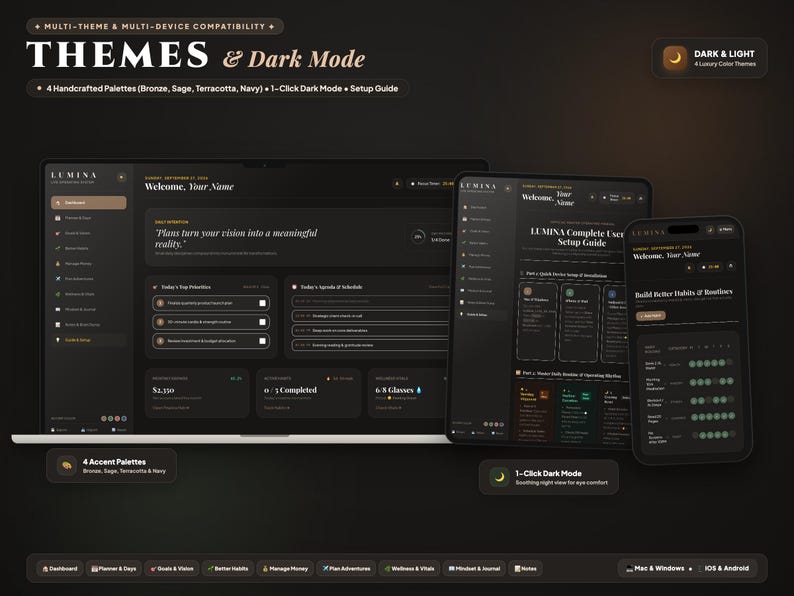
Task: Click the Guide & Setup lightbulb icon on tablet
Action: click(x=461, y=314)
